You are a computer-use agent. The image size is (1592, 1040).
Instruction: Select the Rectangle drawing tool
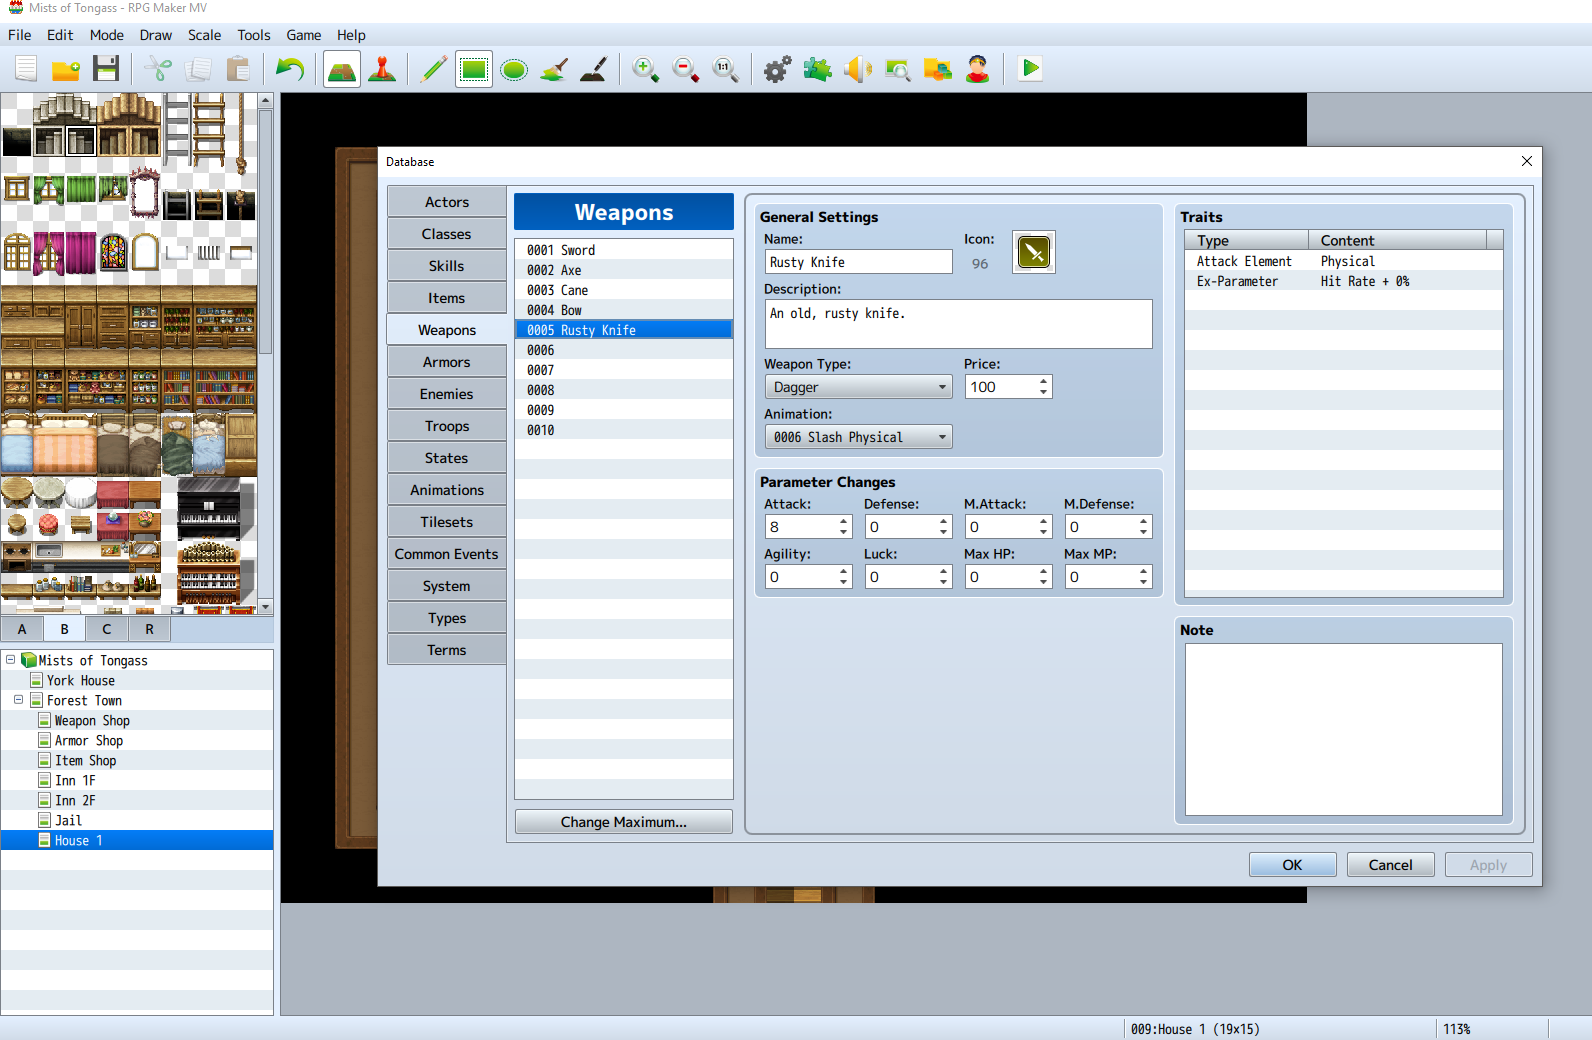click(474, 70)
